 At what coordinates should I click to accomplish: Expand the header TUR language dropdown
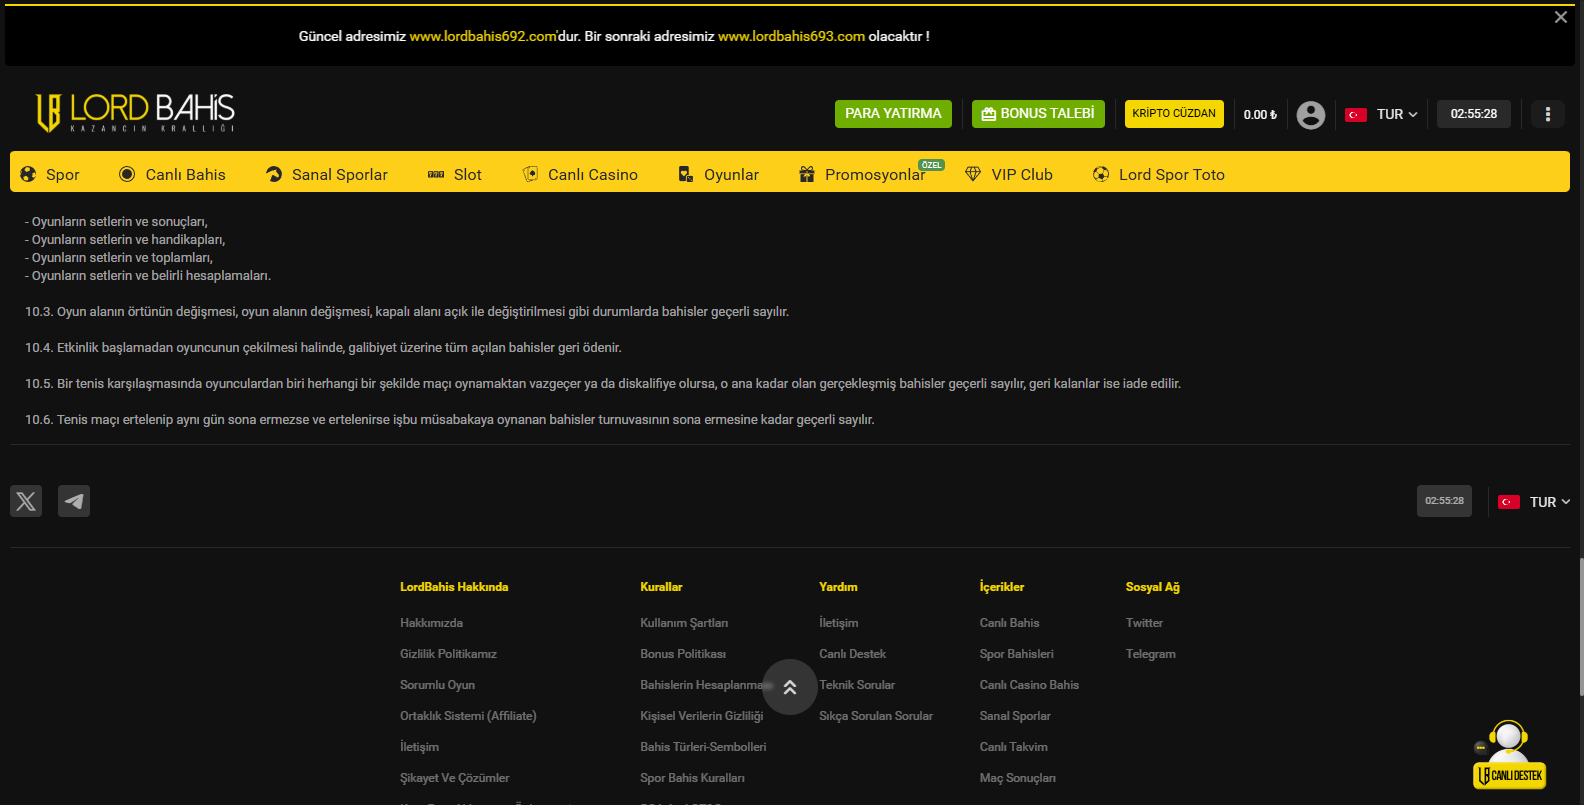click(1397, 115)
